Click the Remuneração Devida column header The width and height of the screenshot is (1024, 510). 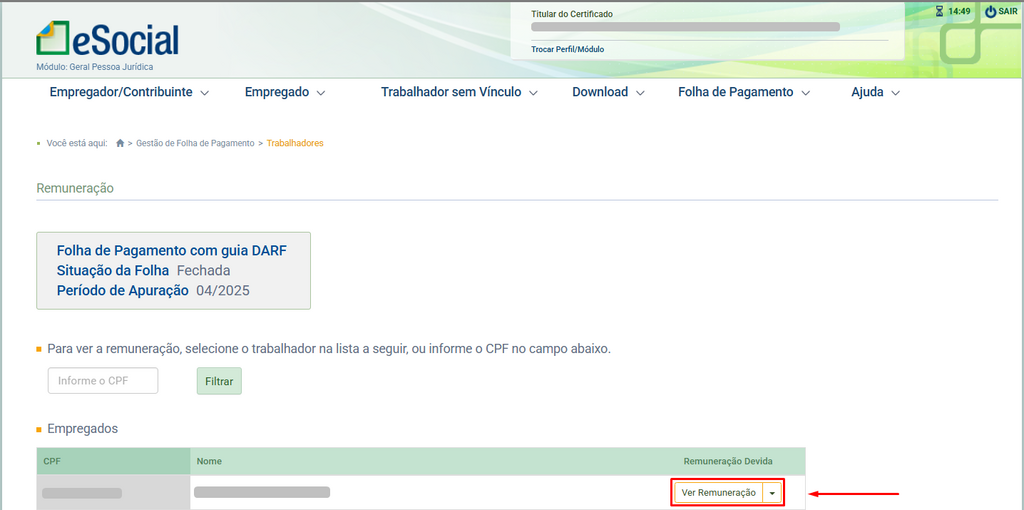(727, 461)
